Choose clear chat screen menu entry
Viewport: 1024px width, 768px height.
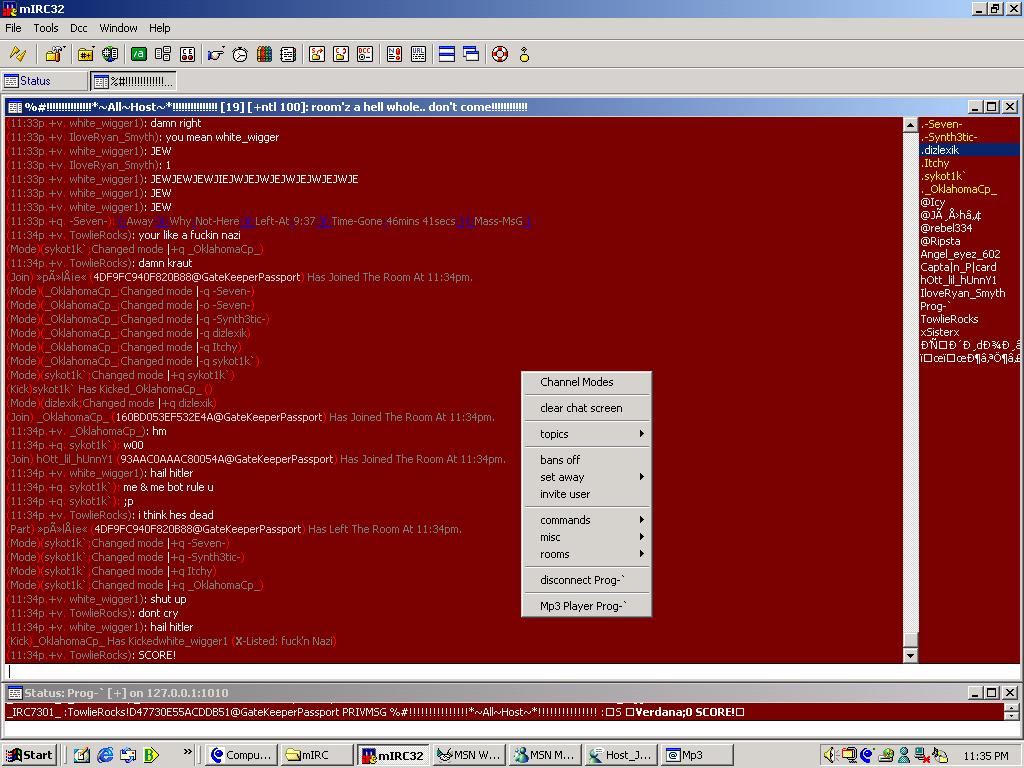pos(581,408)
